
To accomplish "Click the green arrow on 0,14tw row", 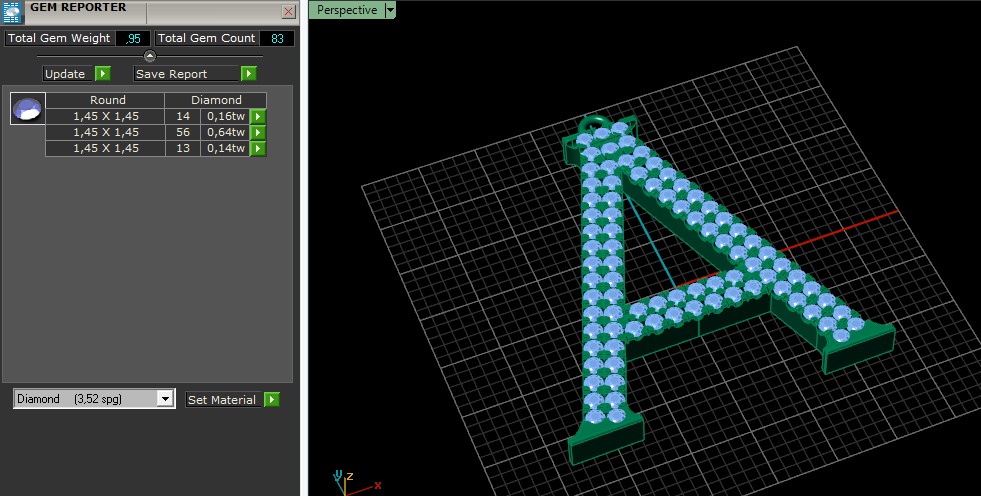I will pos(258,149).
